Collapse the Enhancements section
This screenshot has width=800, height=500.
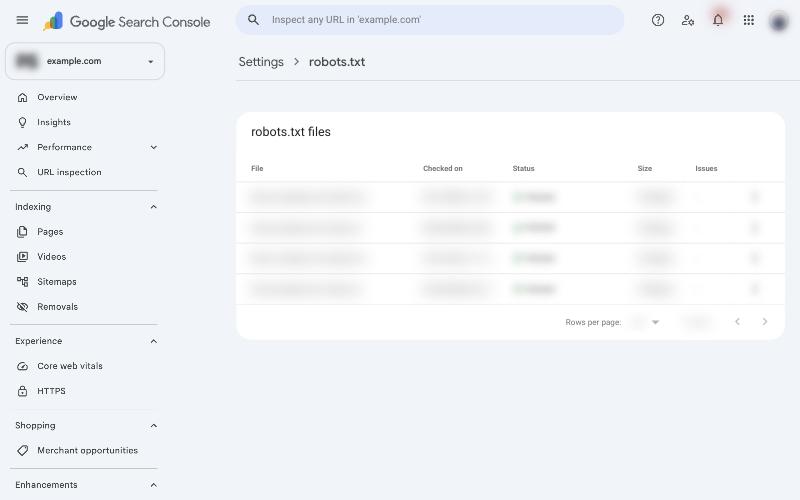coord(154,485)
